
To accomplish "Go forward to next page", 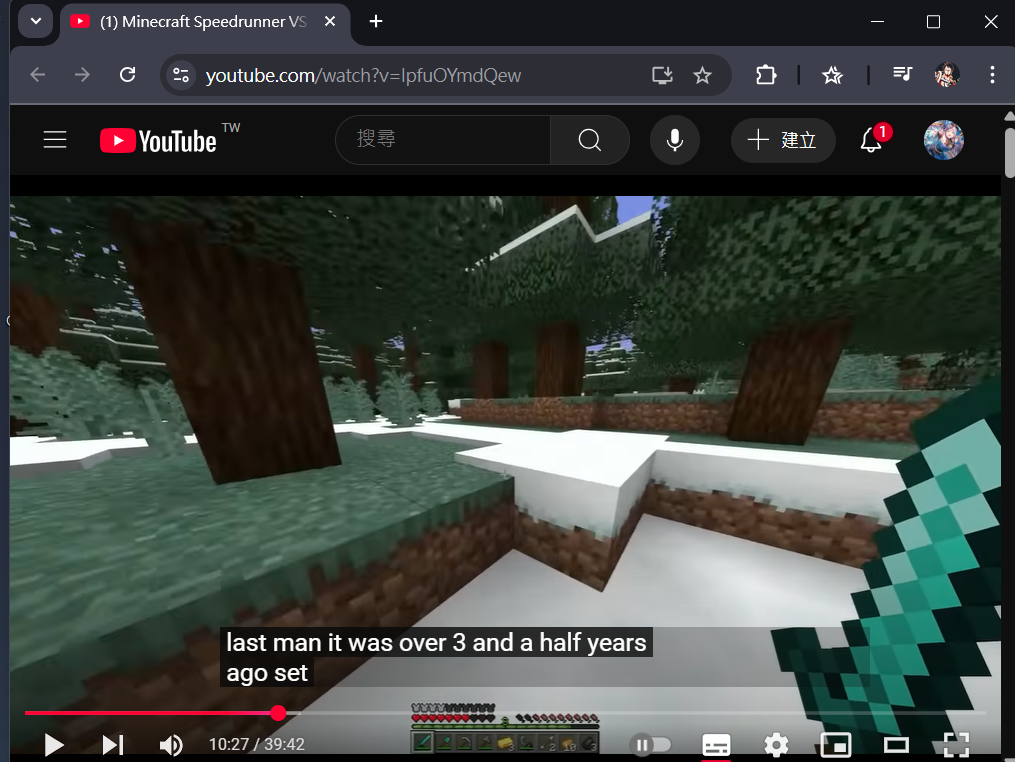I will 82,75.
